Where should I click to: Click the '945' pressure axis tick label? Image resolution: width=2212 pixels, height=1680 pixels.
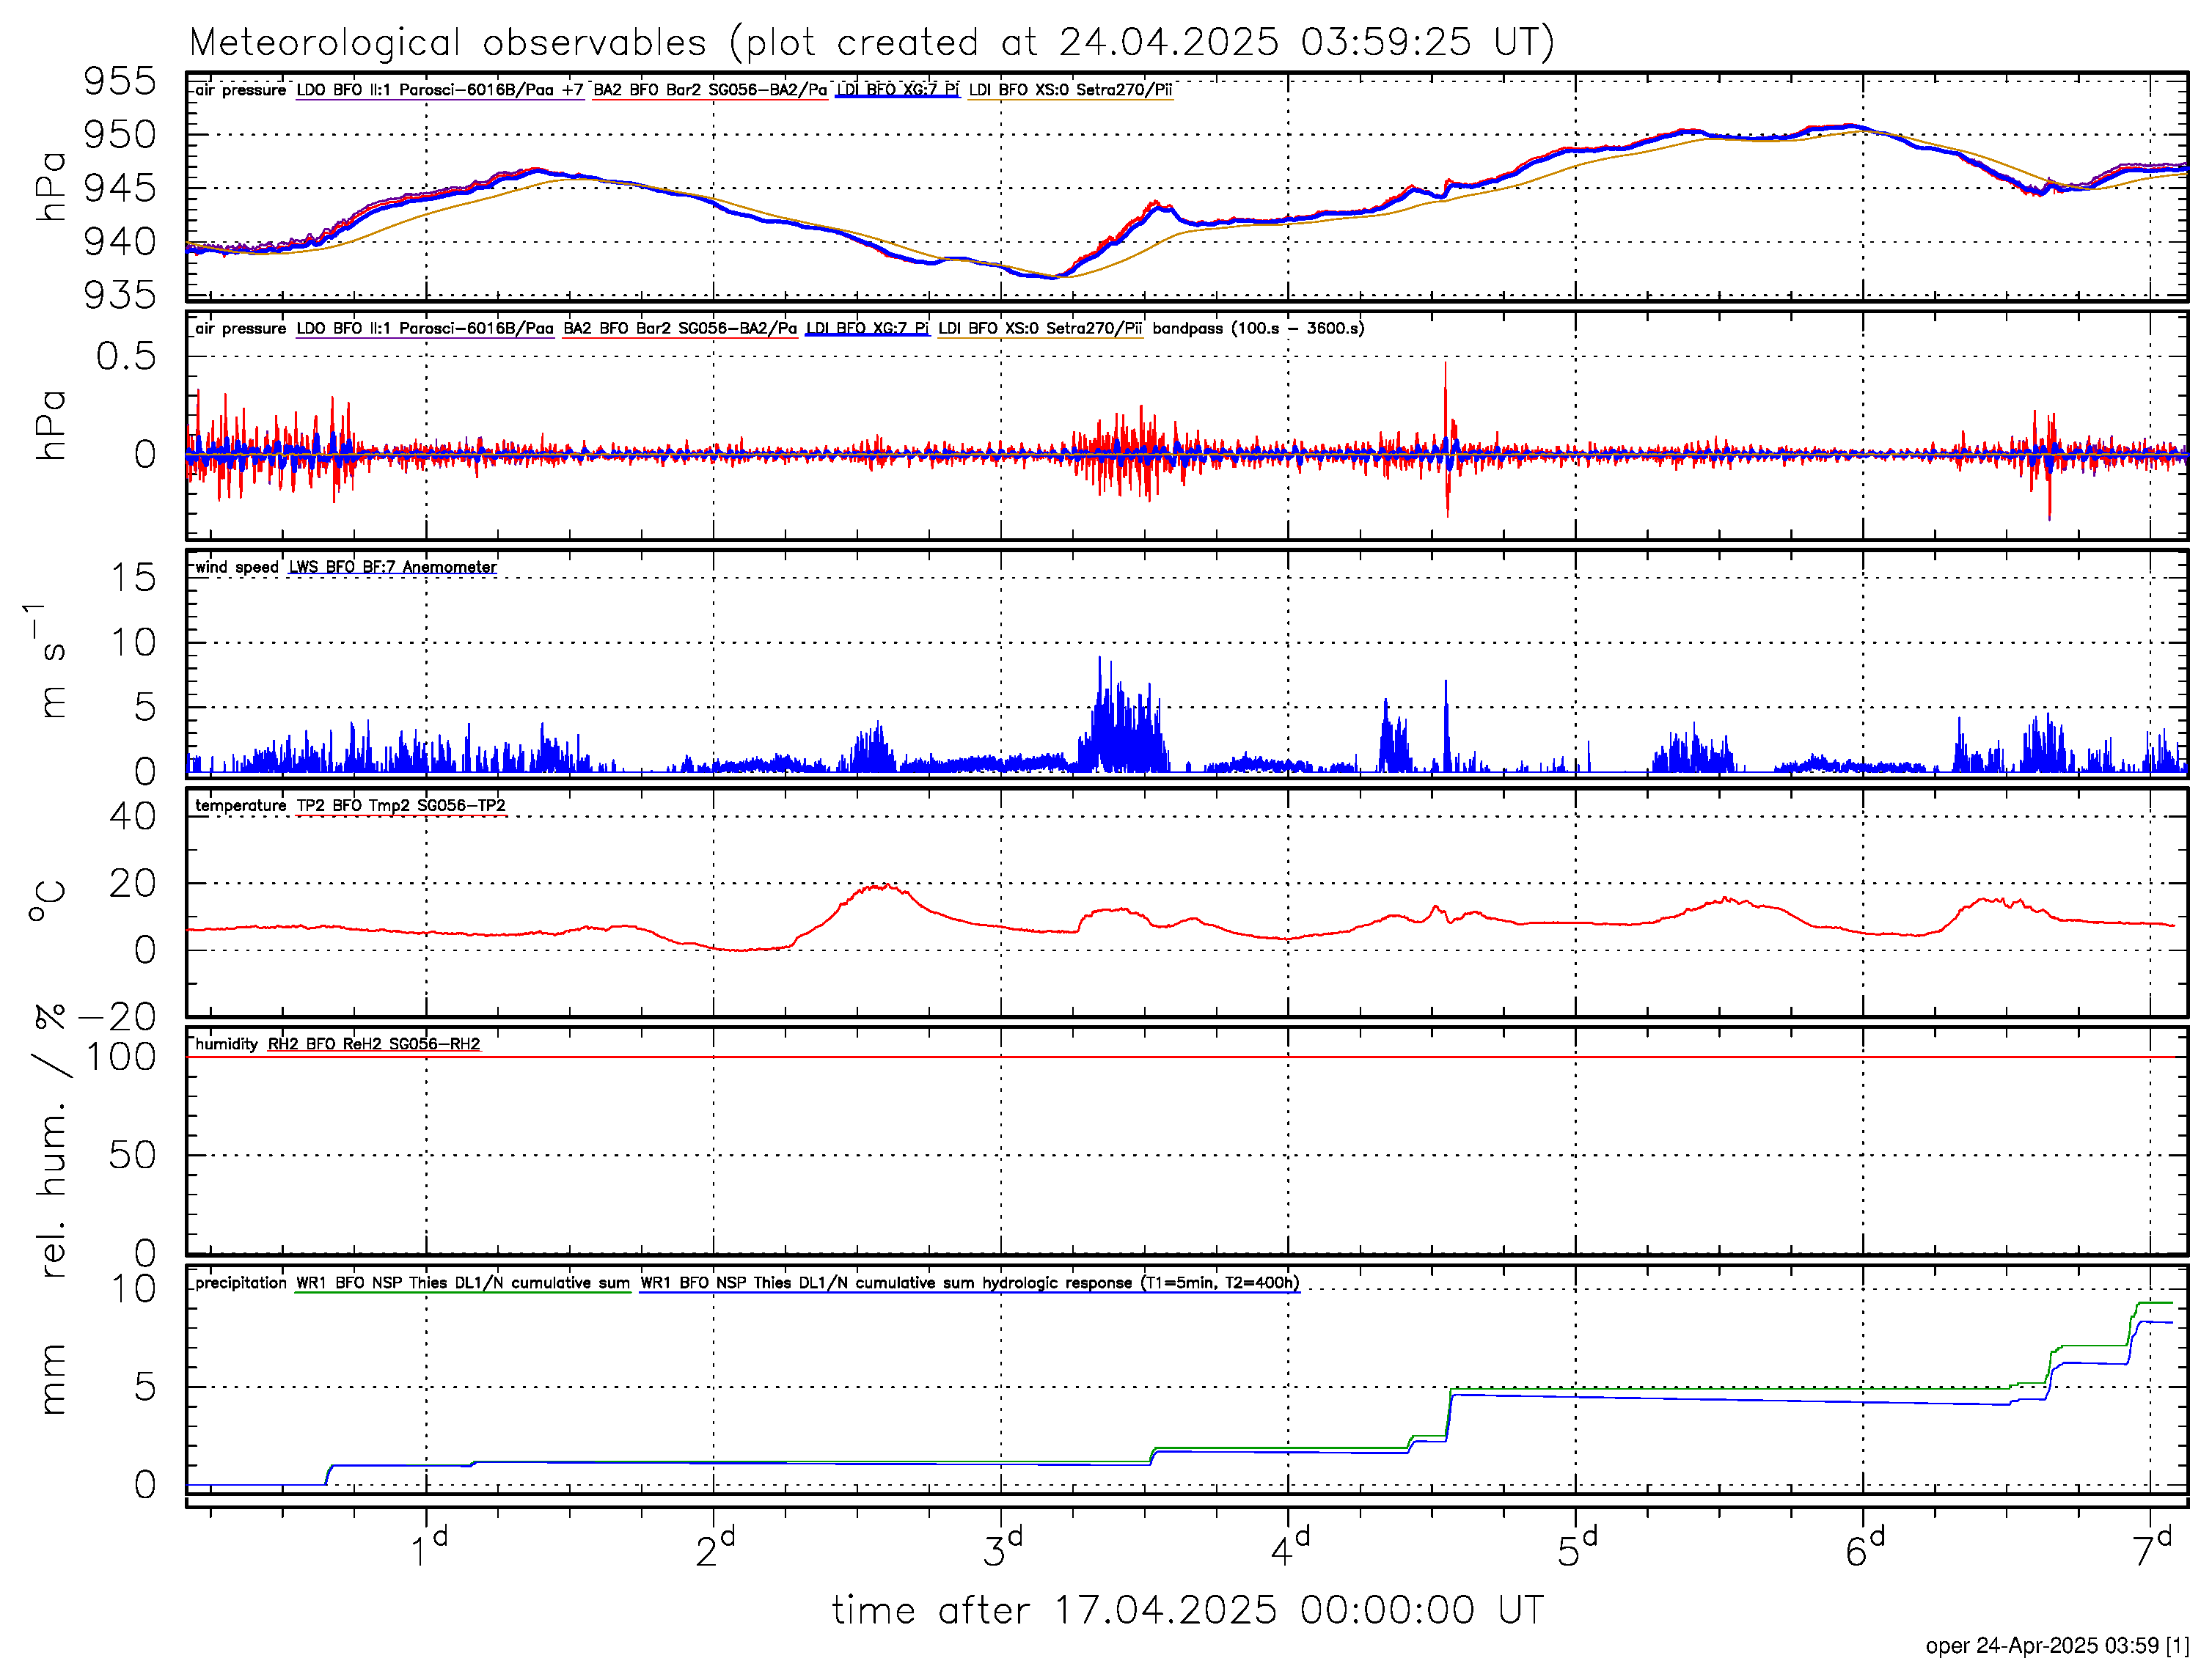point(120,187)
